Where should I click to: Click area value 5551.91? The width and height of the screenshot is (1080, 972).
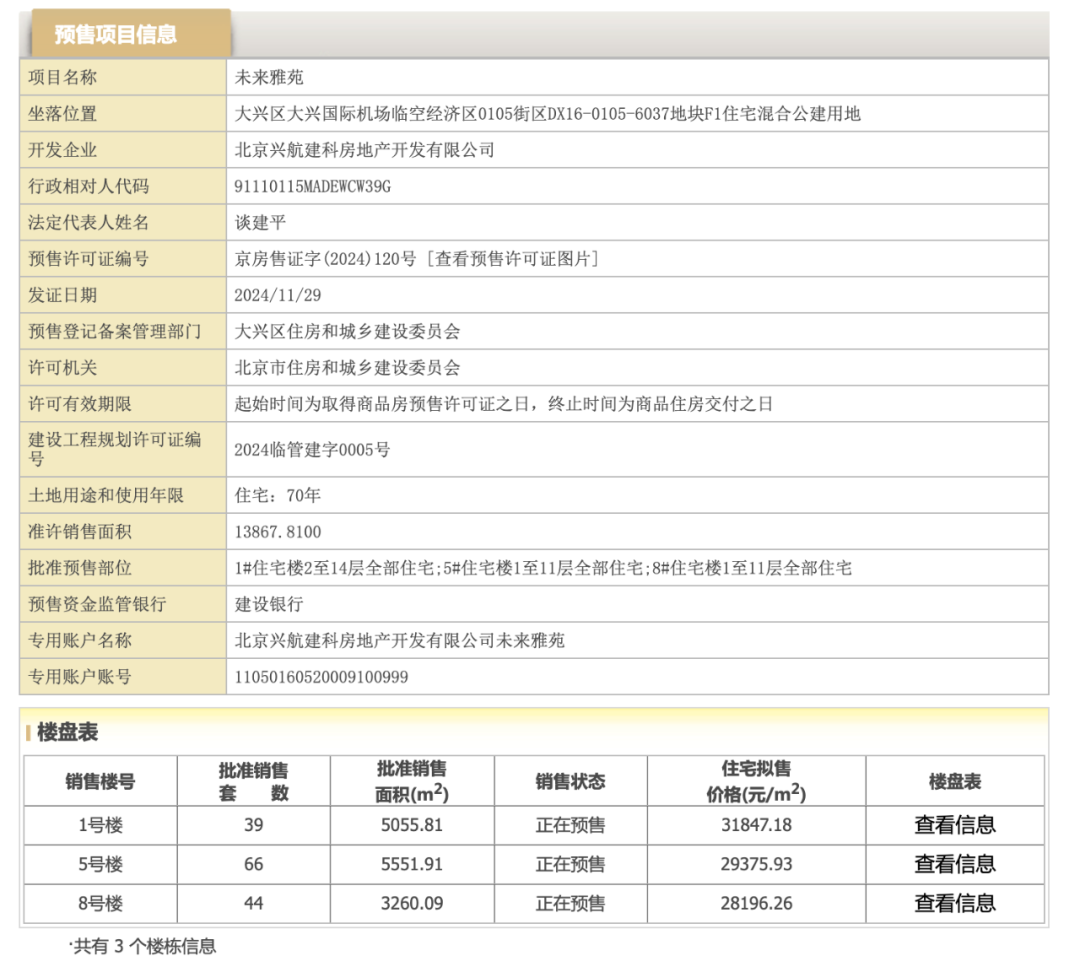point(412,865)
